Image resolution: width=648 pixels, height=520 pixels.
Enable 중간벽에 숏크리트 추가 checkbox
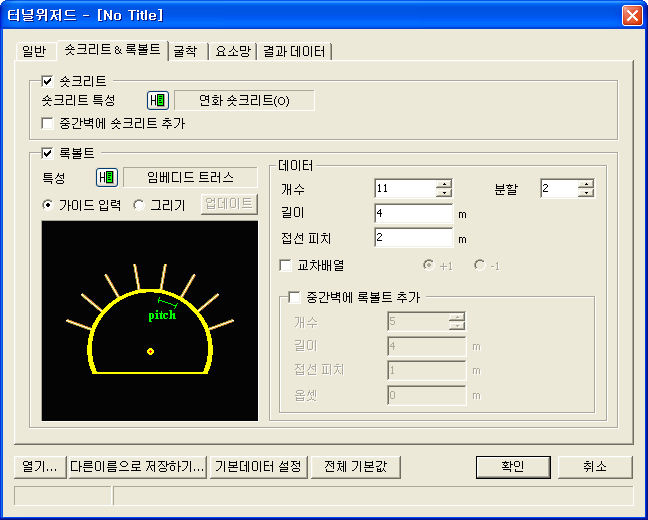click(47, 123)
